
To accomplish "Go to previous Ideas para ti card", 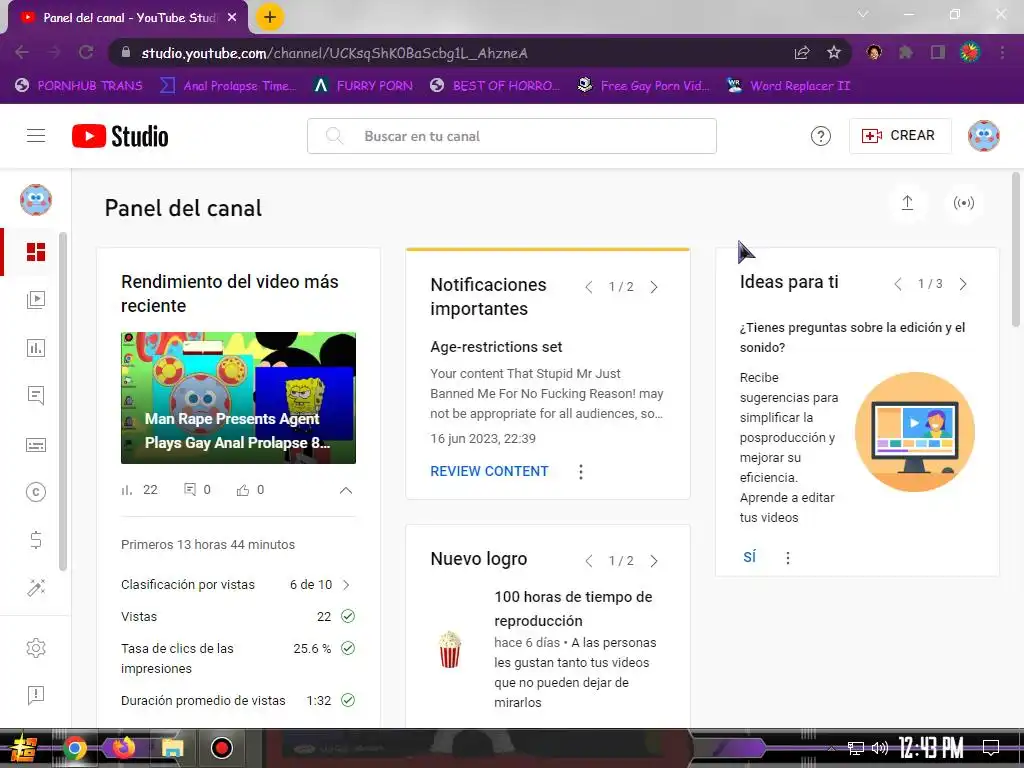I will tap(898, 284).
